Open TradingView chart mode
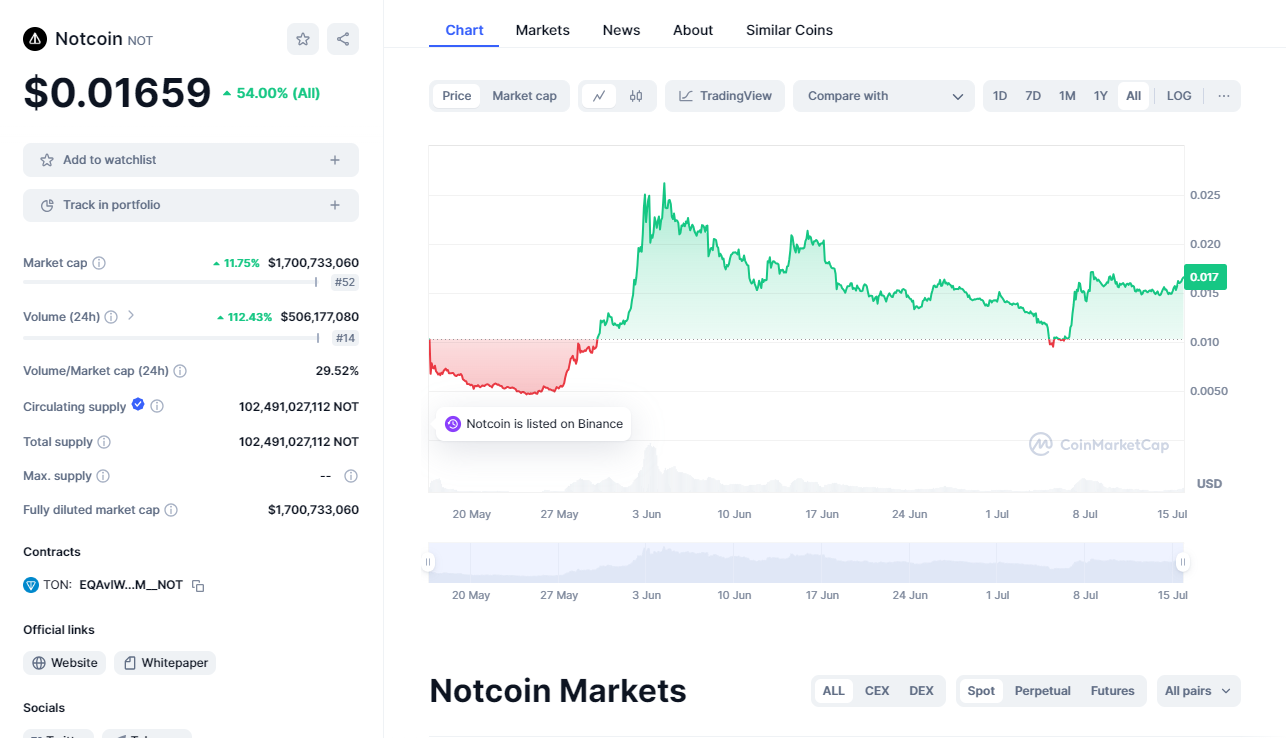1286x738 pixels. (724, 95)
